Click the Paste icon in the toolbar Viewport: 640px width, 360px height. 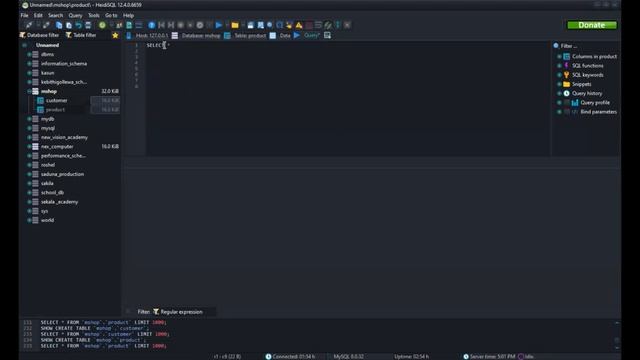[x=69, y=25]
